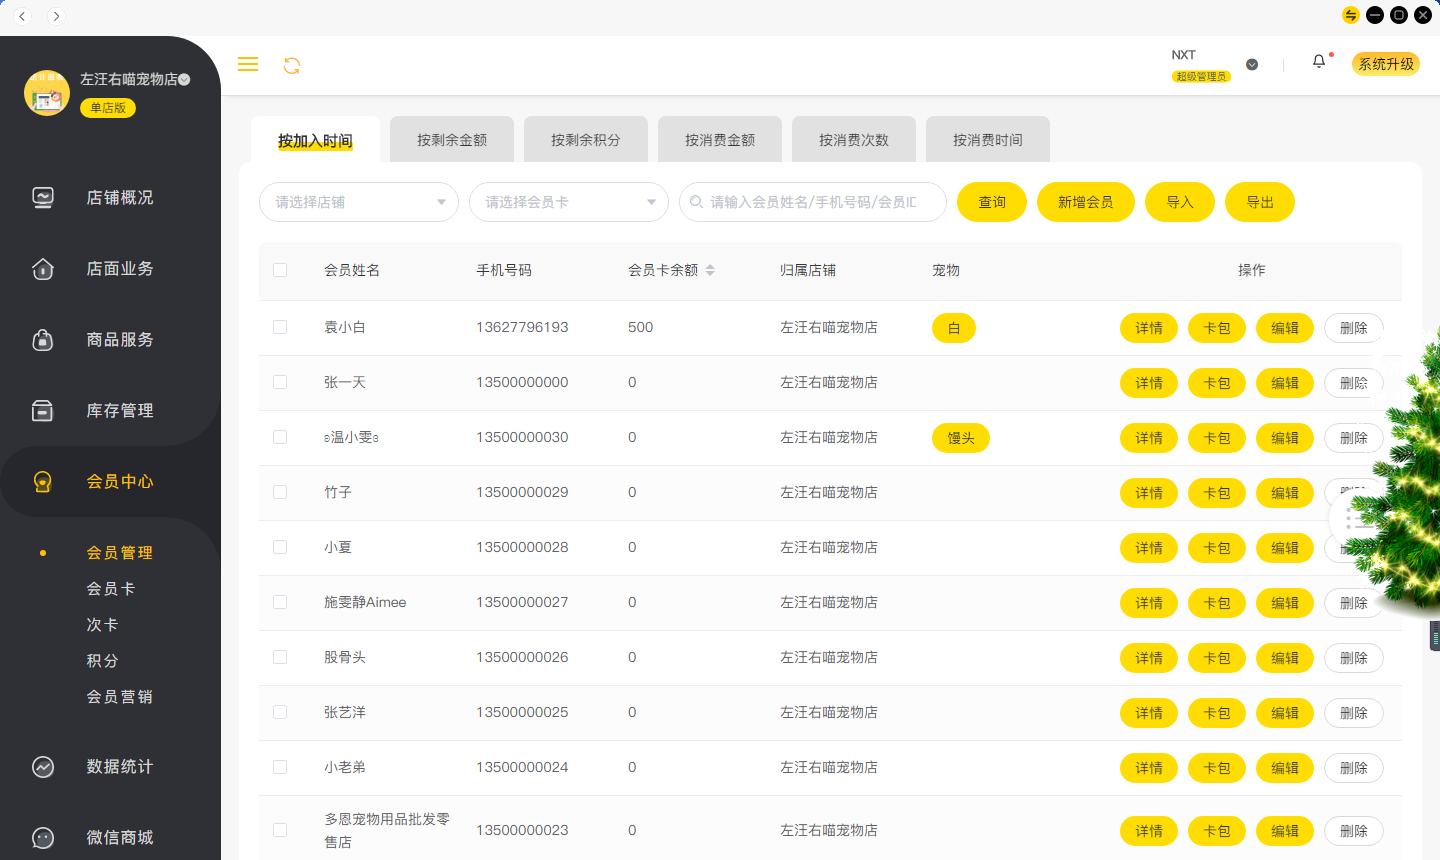Click the 数据统计 chart icon
The image size is (1440, 860).
tap(43, 767)
